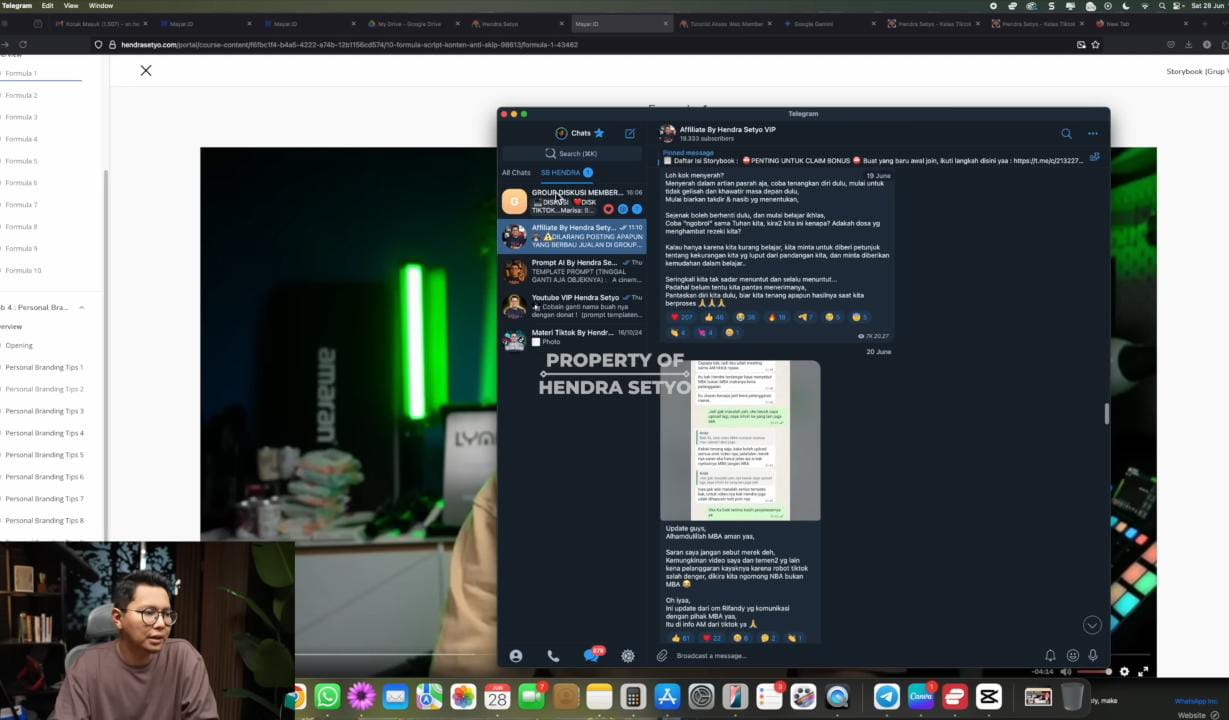1229x720 pixels.
Task: Mute the video player speaker icon
Action: (1067, 672)
